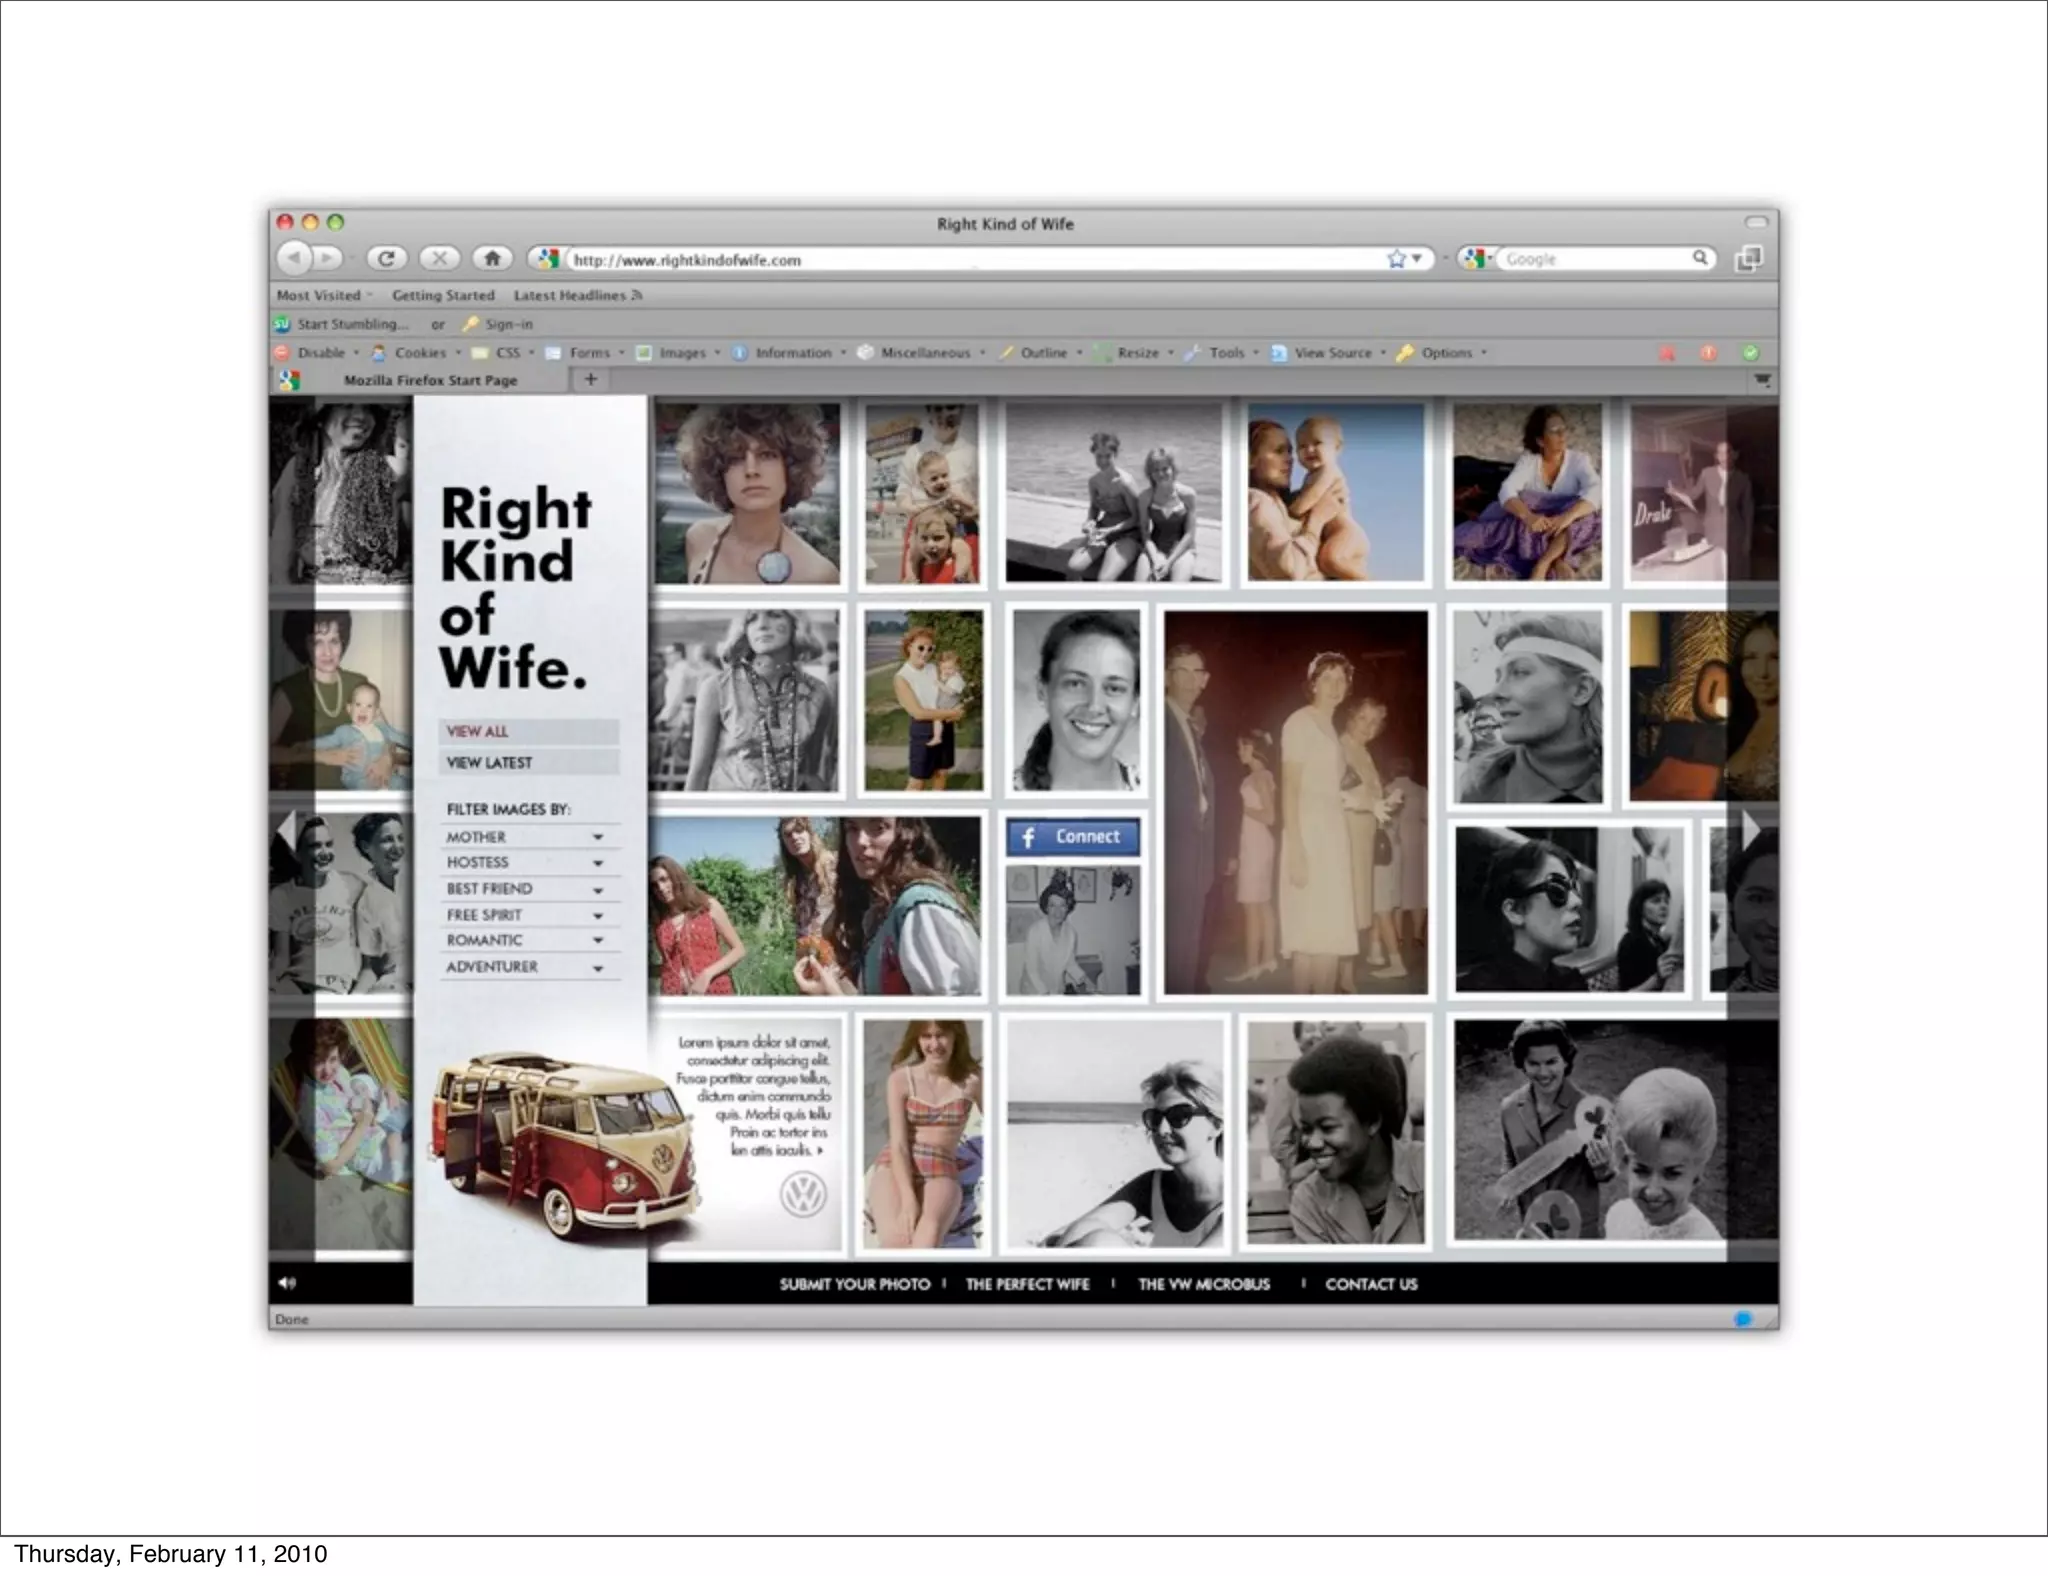This screenshot has width=2048, height=1576.
Task: Click the stop loading X button
Action: tap(439, 258)
